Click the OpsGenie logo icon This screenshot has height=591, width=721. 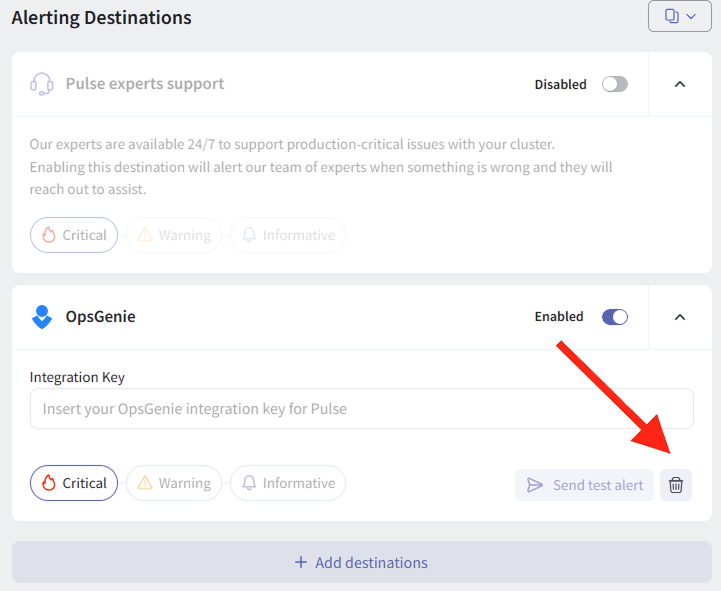[42, 317]
